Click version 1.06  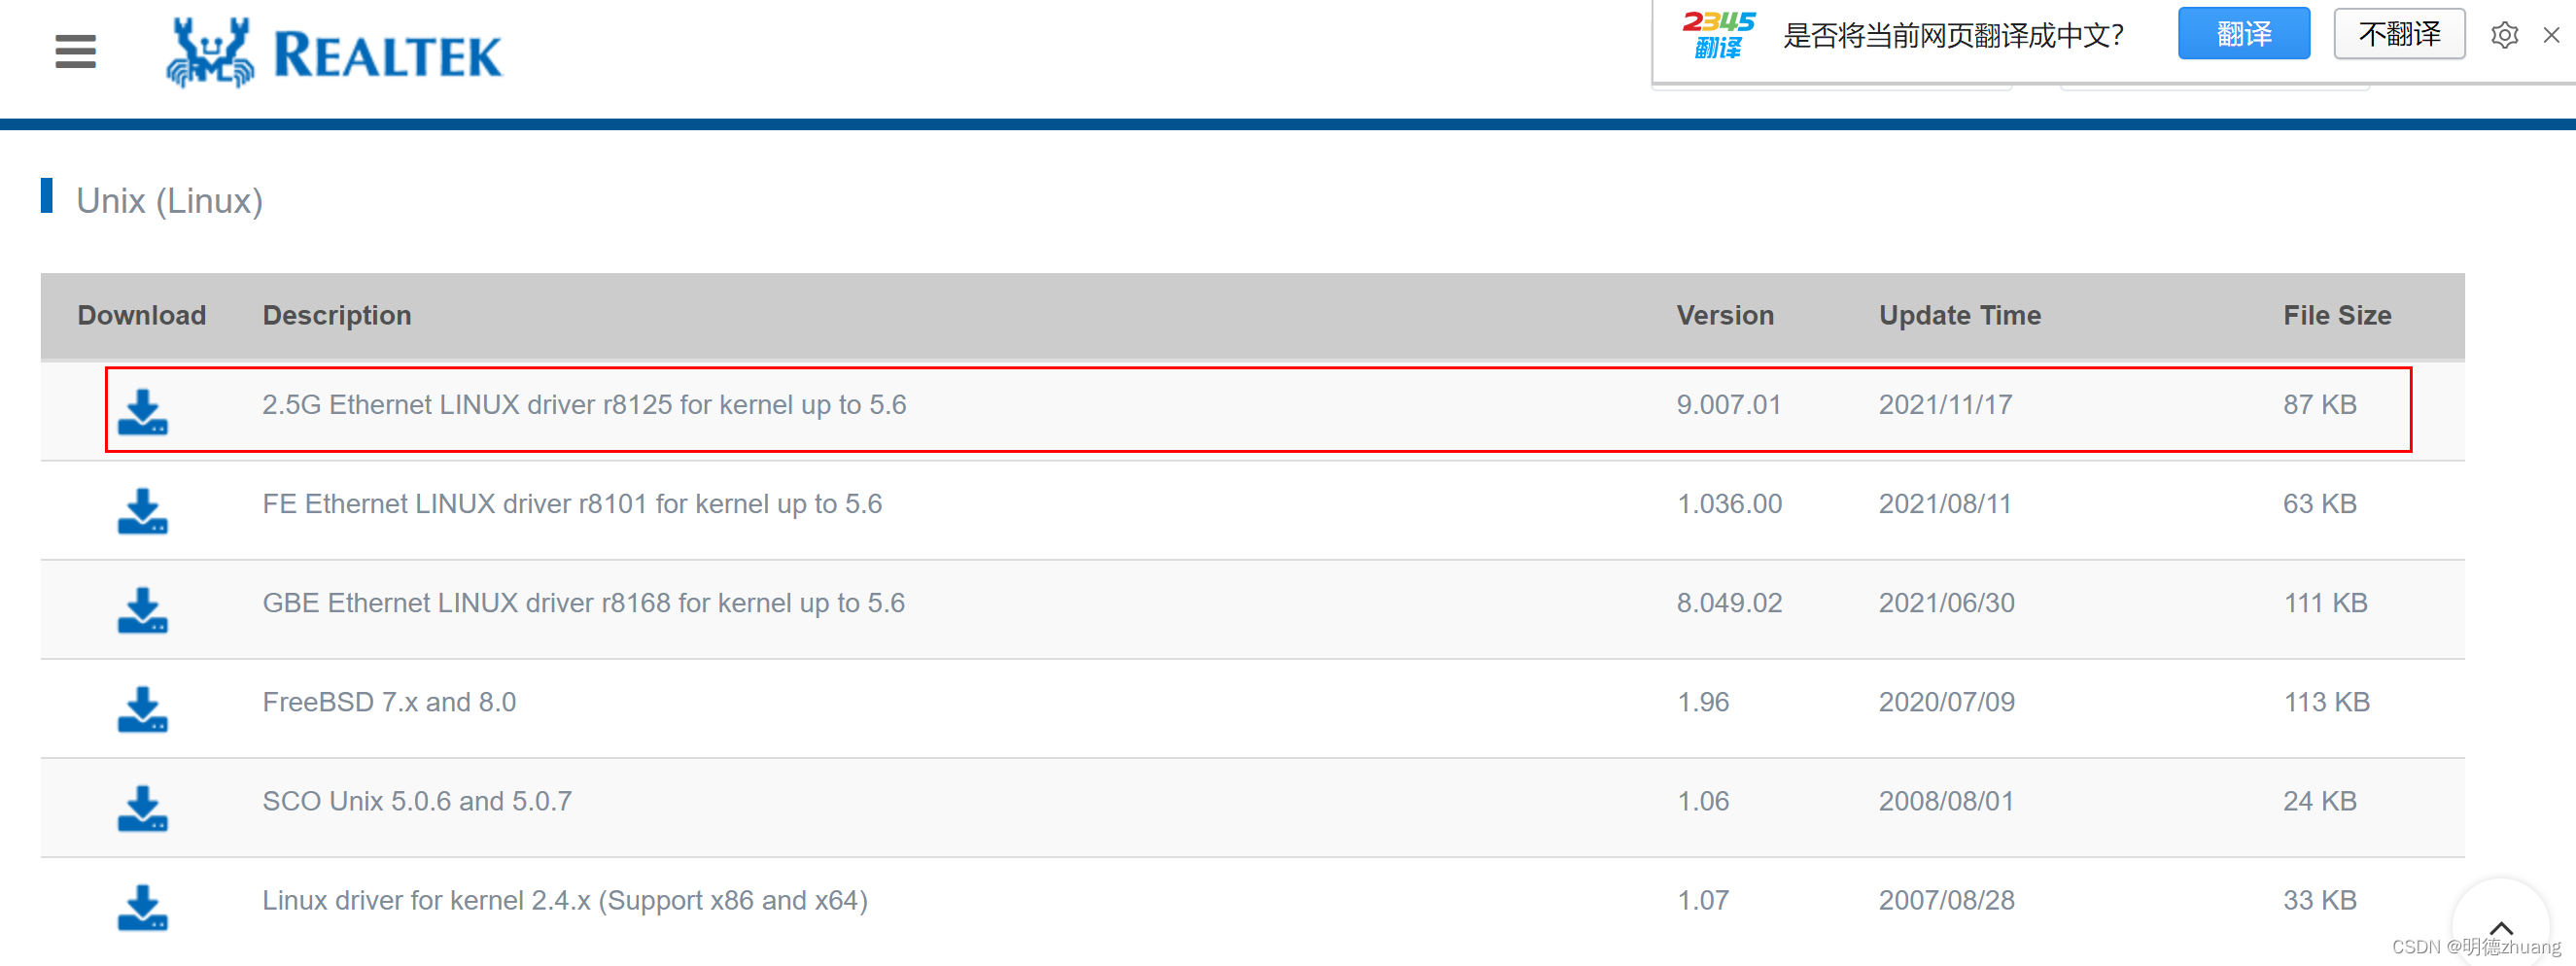pyautogui.click(x=1703, y=800)
